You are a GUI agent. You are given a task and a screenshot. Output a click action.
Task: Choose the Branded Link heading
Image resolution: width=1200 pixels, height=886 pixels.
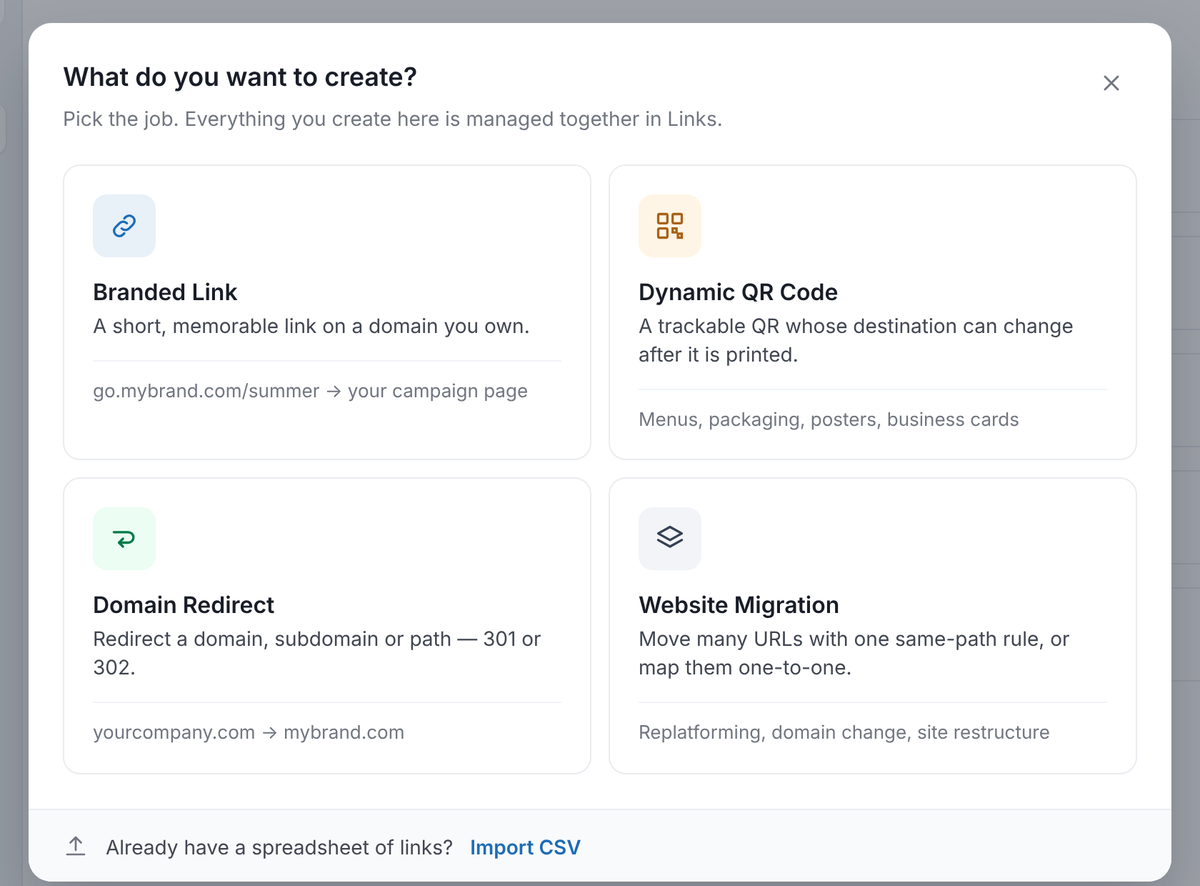tap(165, 292)
